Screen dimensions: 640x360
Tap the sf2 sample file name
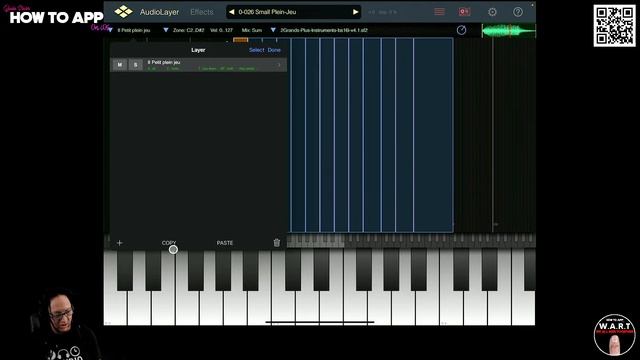click(324, 30)
